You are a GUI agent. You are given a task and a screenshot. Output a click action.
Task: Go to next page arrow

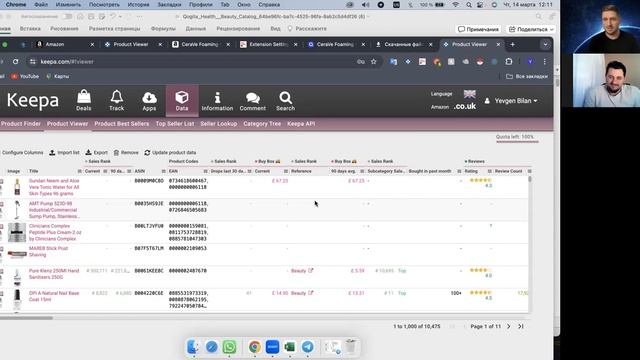[509, 327]
